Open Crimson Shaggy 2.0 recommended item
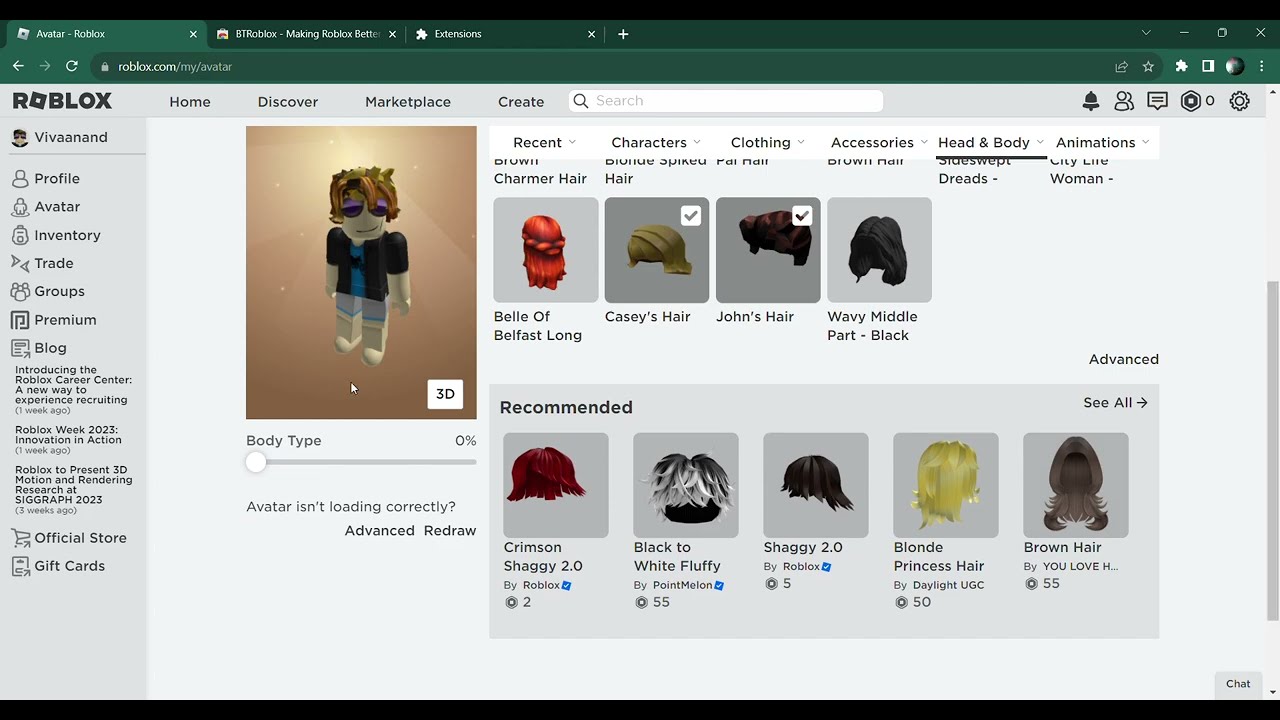This screenshot has height=720, width=1280. coord(556,485)
